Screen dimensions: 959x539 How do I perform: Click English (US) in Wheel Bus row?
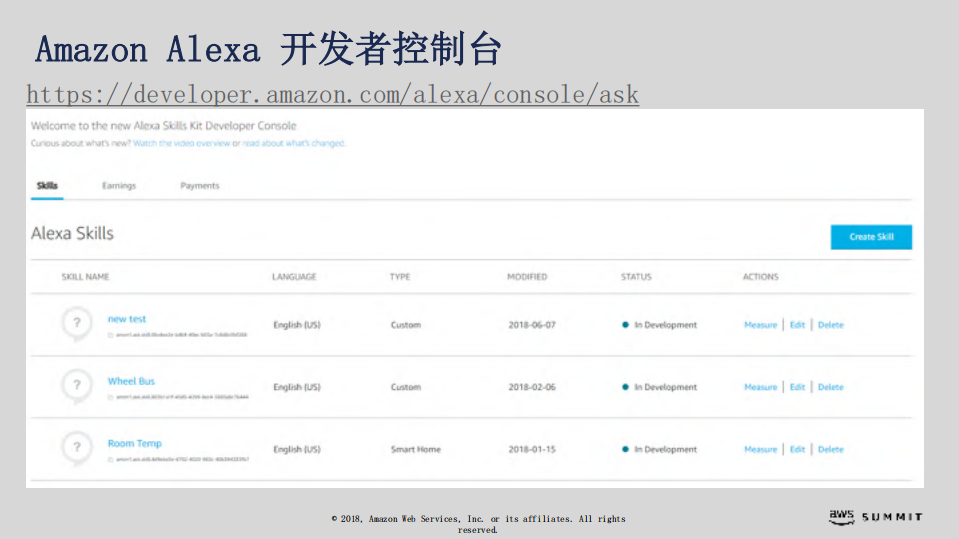(297, 387)
